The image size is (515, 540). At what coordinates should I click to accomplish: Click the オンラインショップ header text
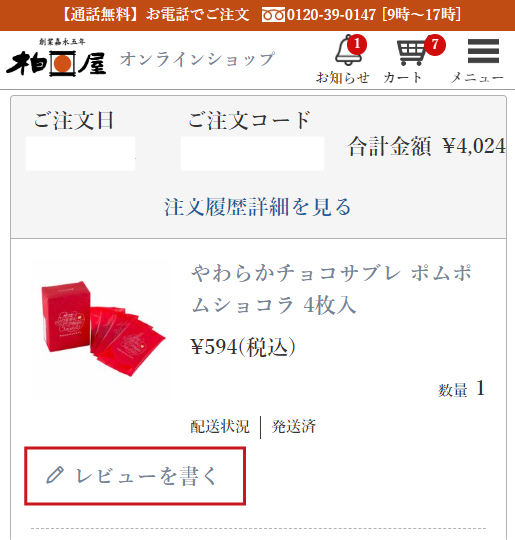pyautogui.click(x=197, y=59)
